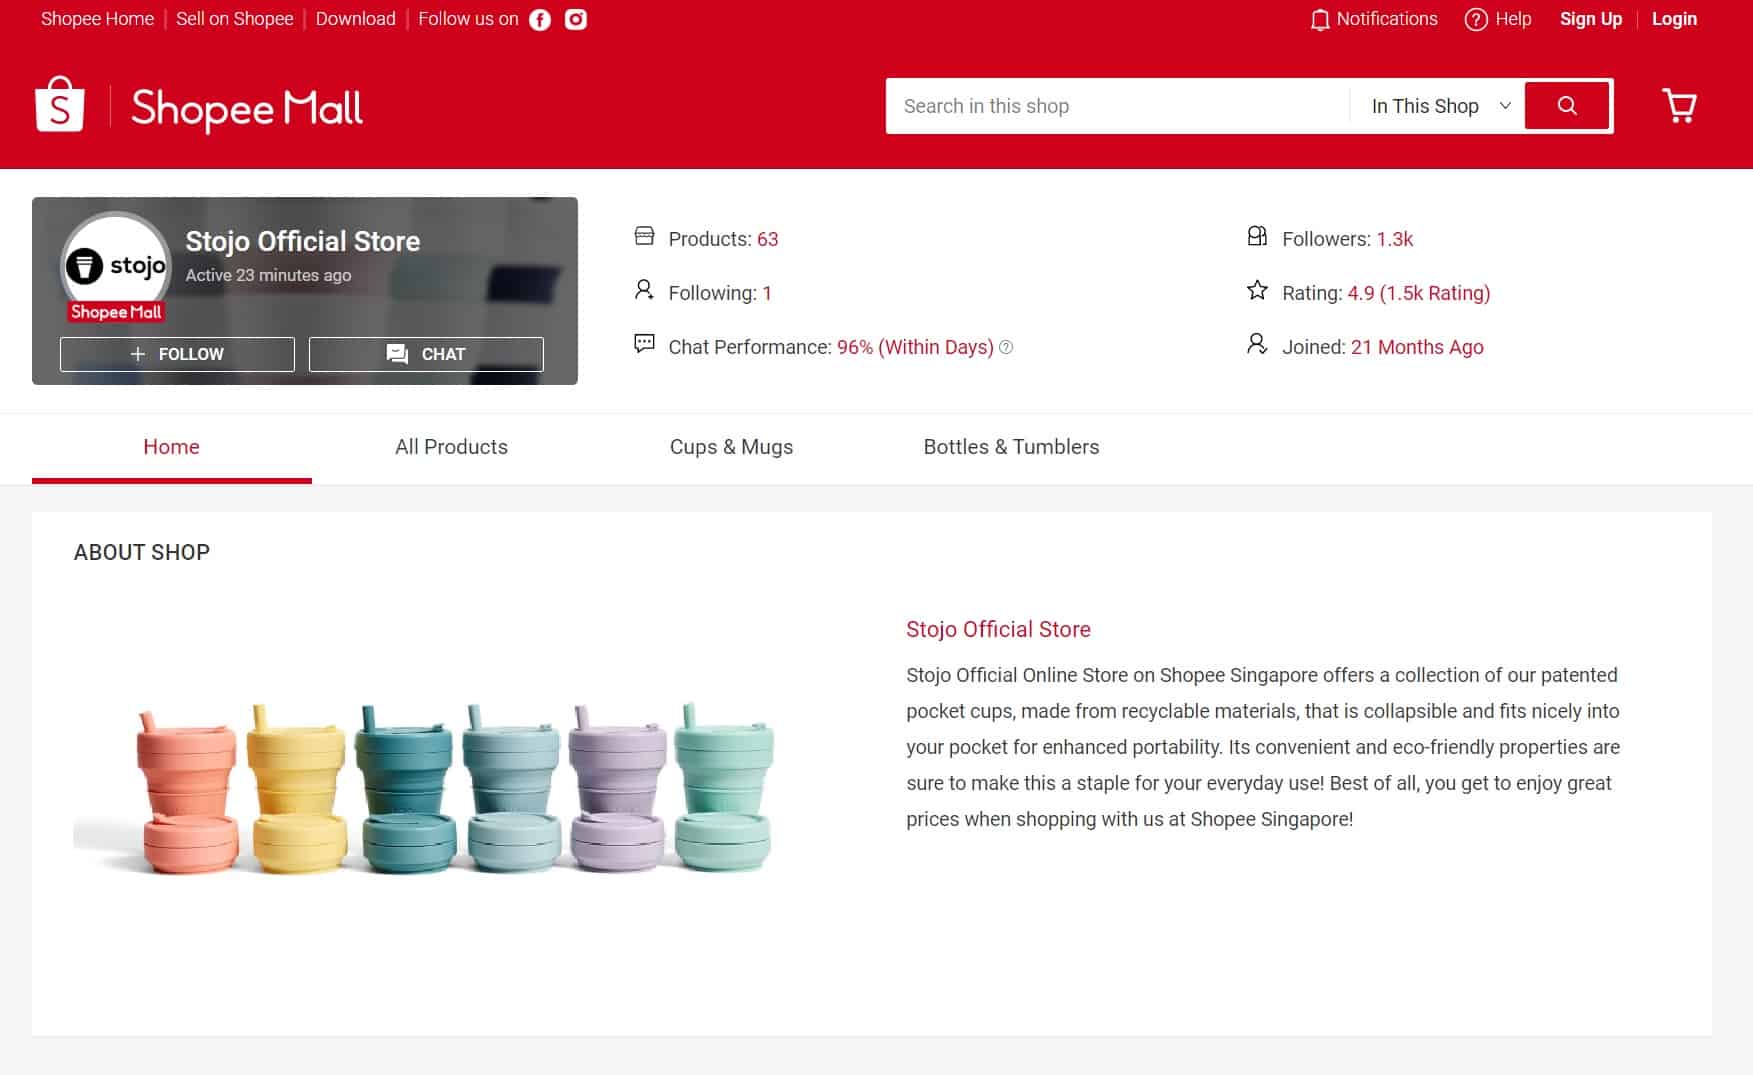Image resolution: width=1753 pixels, height=1075 pixels.
Task: Click the Shopee bag logo
Action: (x=60, y=105)
